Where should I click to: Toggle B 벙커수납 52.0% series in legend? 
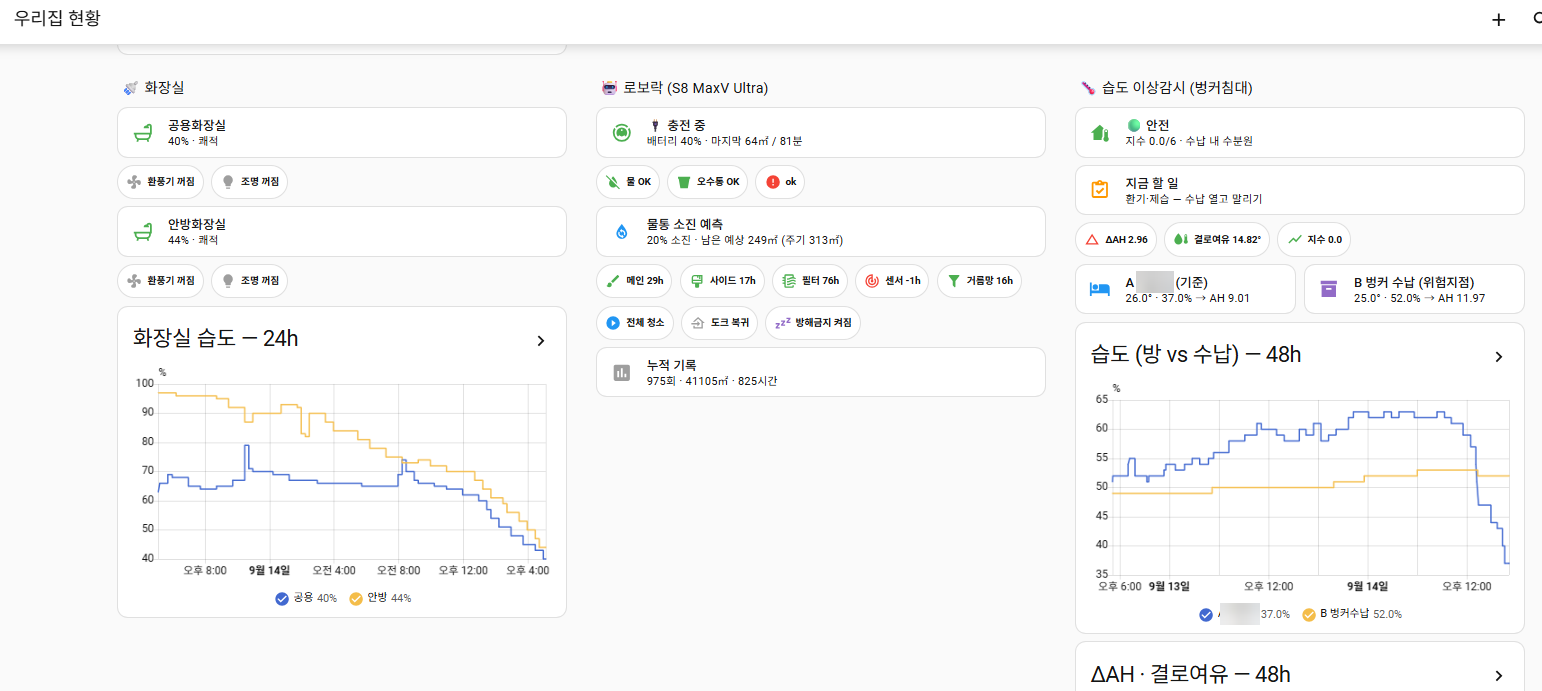click(1352, 614)
